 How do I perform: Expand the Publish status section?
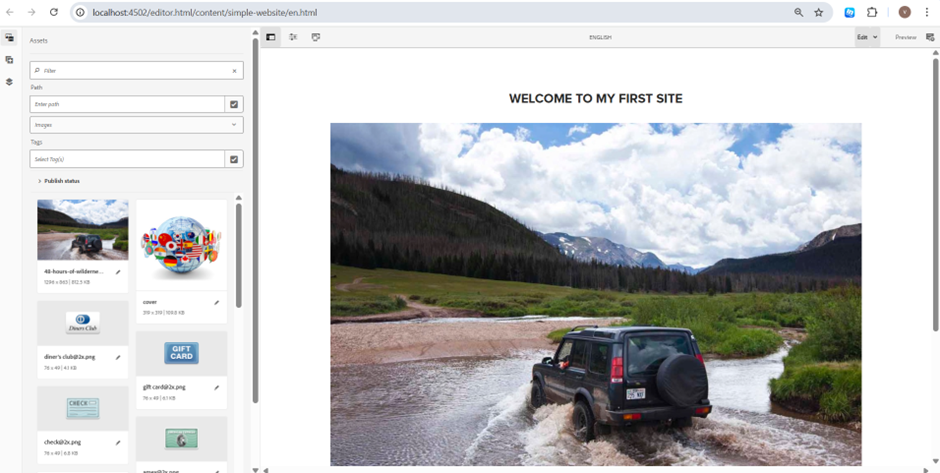click(x=59, y=181)
